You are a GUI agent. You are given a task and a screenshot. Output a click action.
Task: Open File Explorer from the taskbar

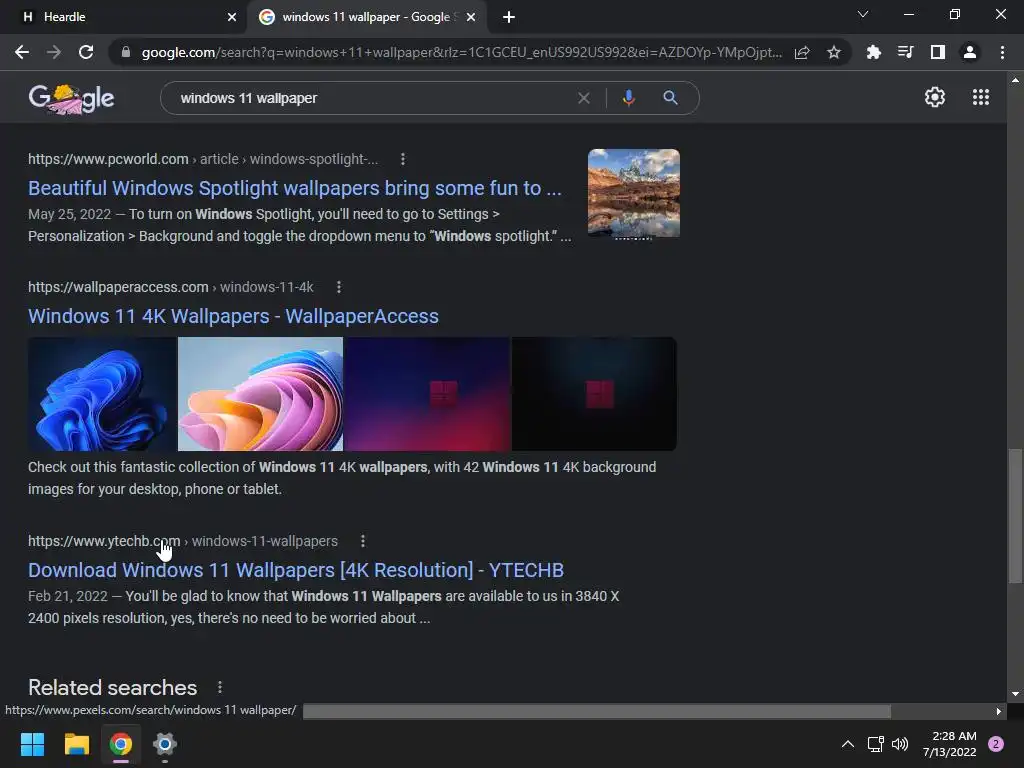pos(76,744)
